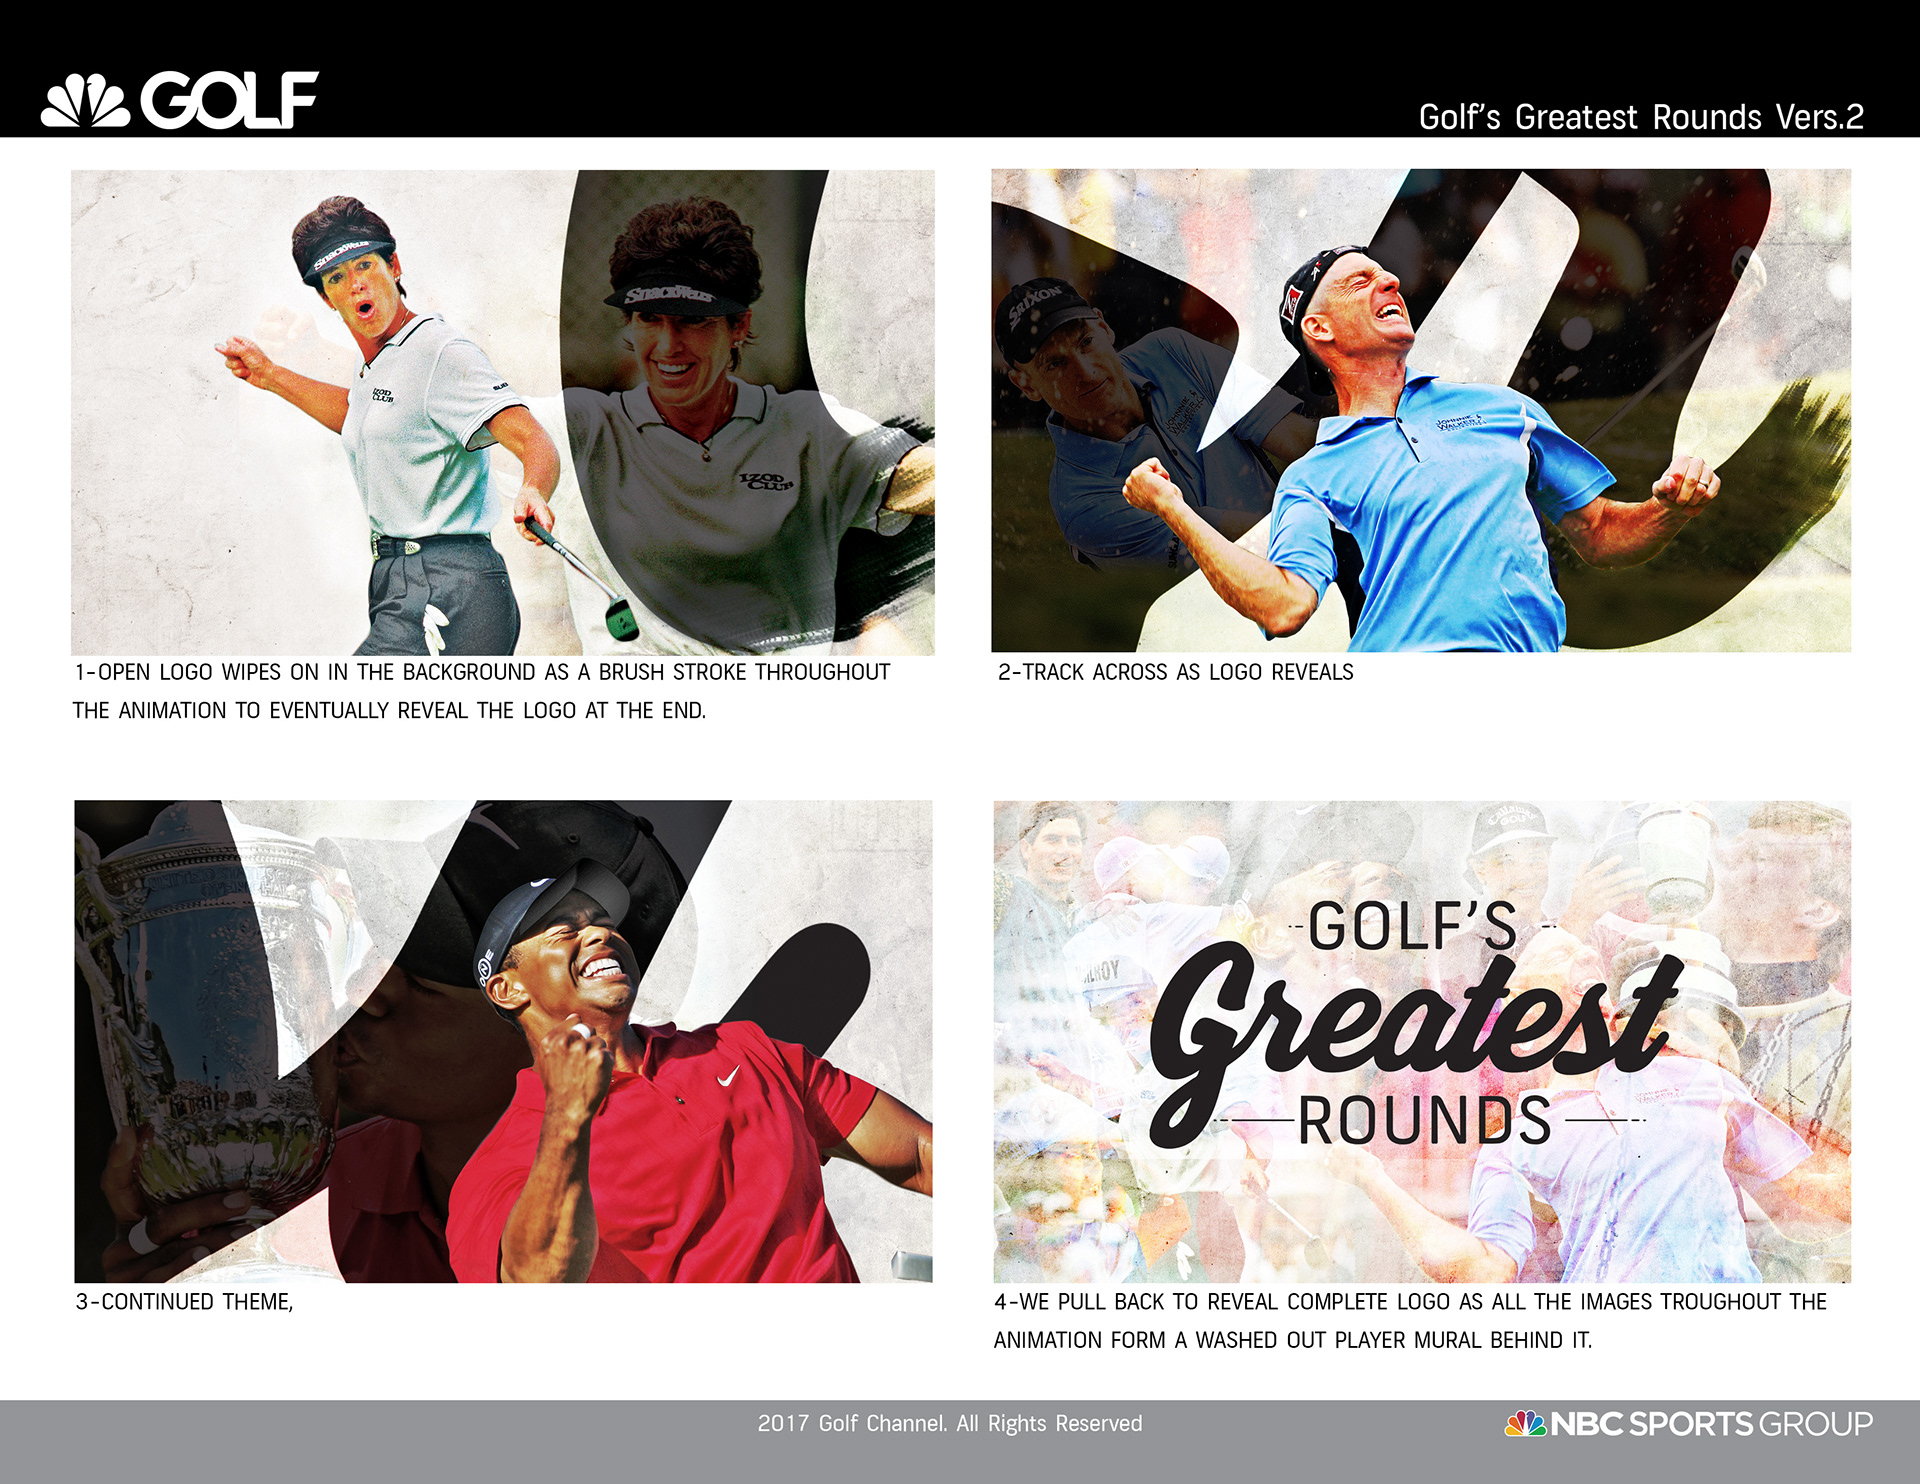The height and width of the screenshot is (1484, 1920).
Task: Select the first storyboard frame with female golfer
Action: click(x=502, y=412)
